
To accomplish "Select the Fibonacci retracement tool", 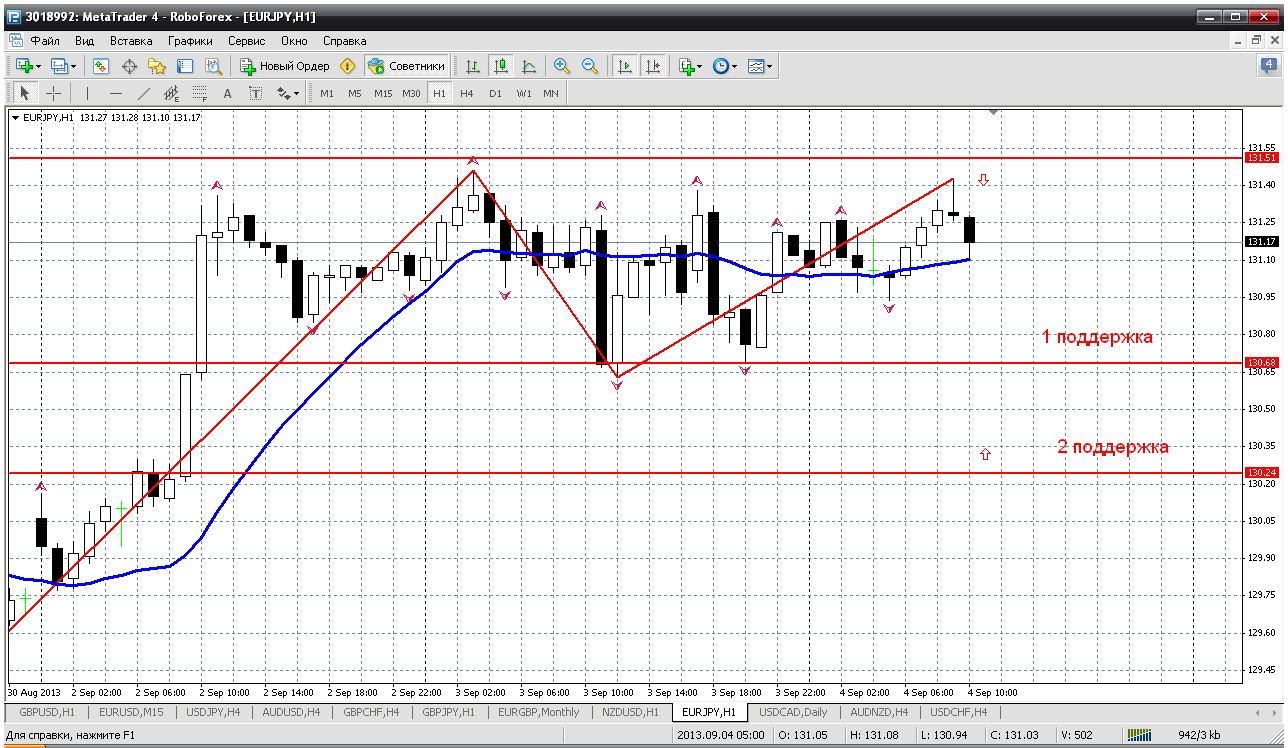I will (200, 93).
